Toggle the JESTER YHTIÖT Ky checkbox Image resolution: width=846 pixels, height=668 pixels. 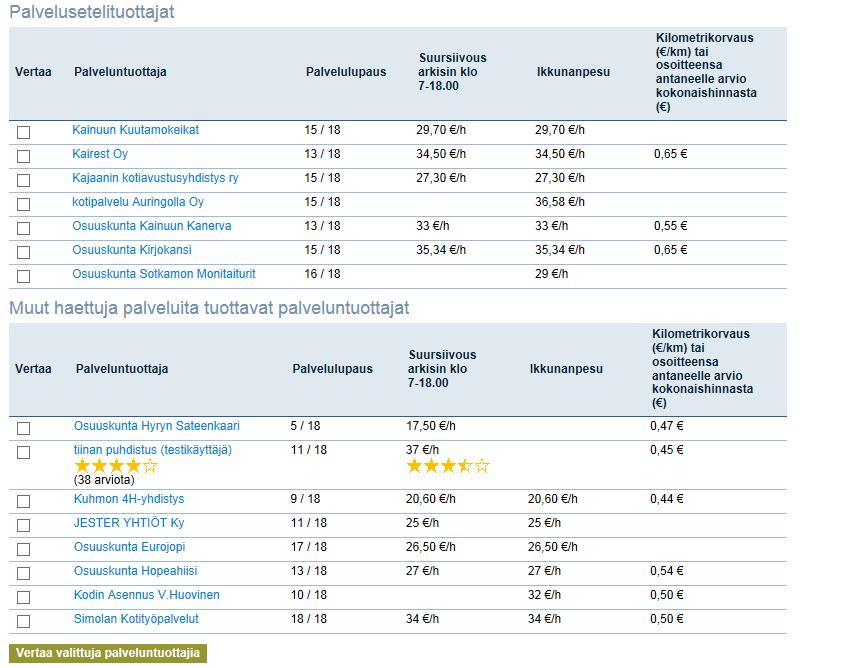pos(23,526)
